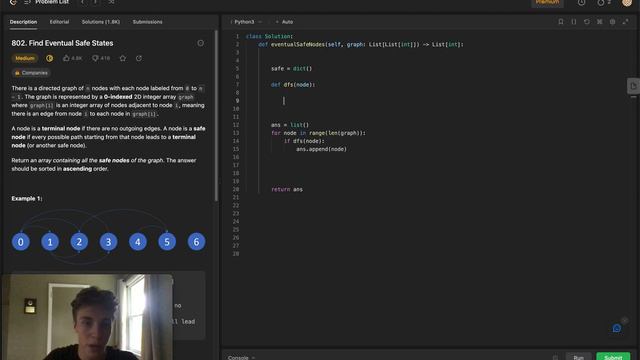Click the info icon beside problem title

tap(200, 43)
